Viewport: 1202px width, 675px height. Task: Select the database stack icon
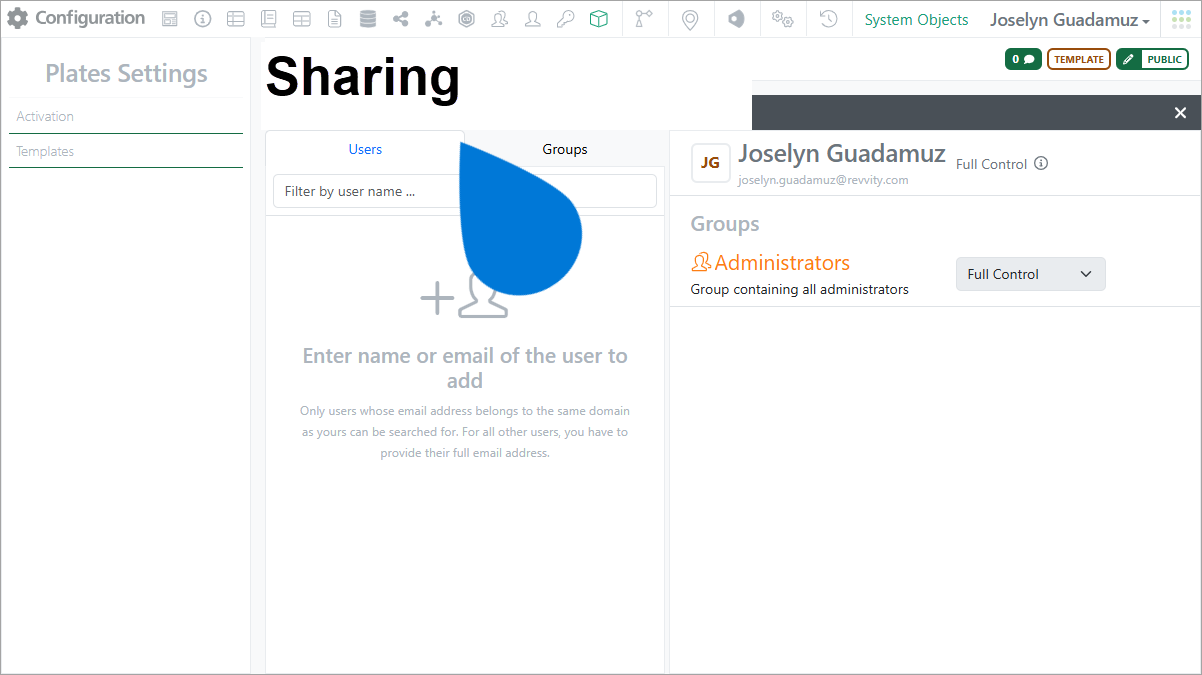pos(367,19)
